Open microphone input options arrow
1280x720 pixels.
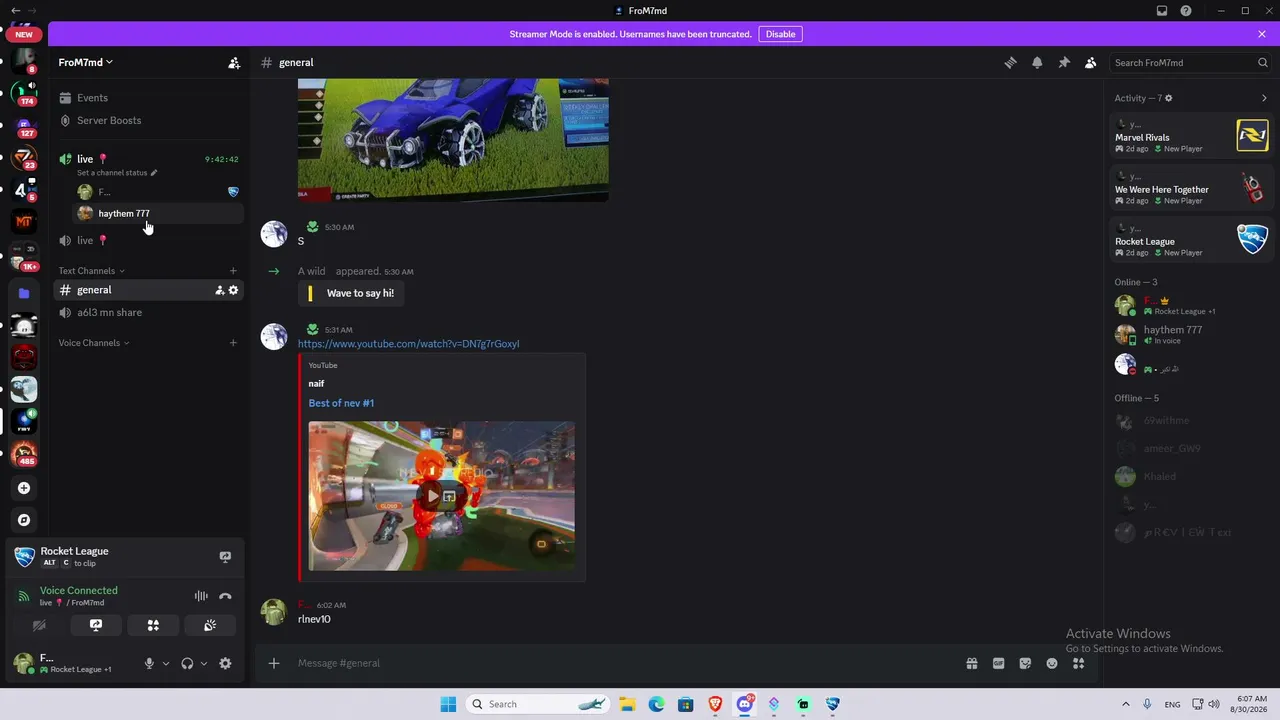coord(166,663)
